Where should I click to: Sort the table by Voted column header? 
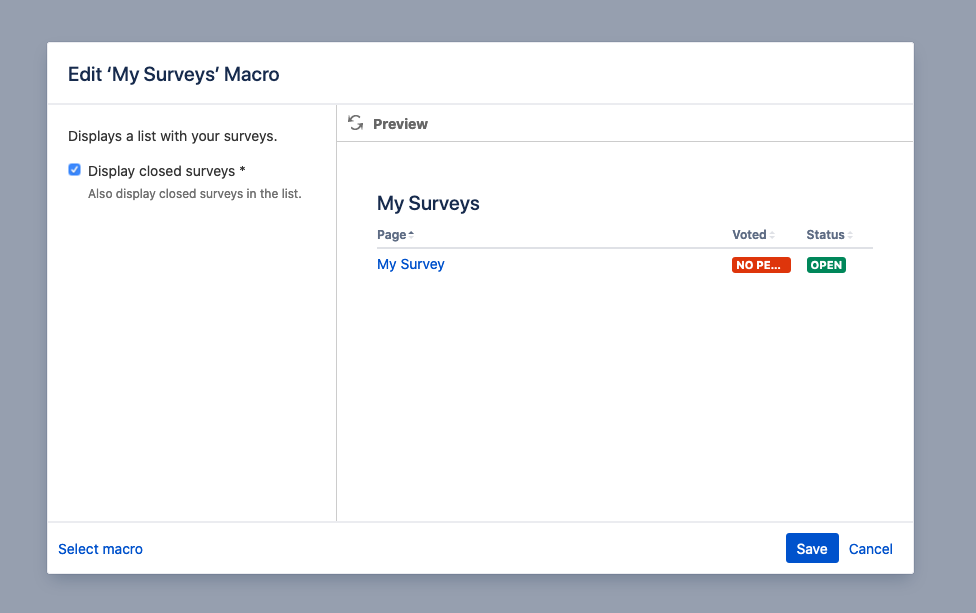point(749,235)
